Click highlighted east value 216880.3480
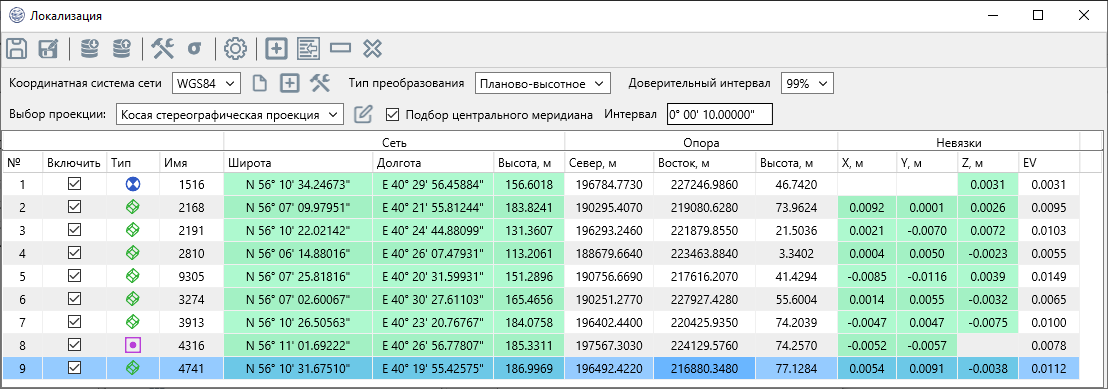 click(x=705, y=368)
